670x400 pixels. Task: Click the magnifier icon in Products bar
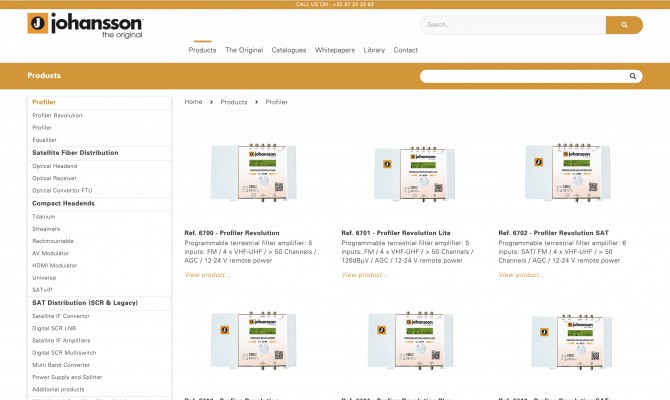pos(632,76)
